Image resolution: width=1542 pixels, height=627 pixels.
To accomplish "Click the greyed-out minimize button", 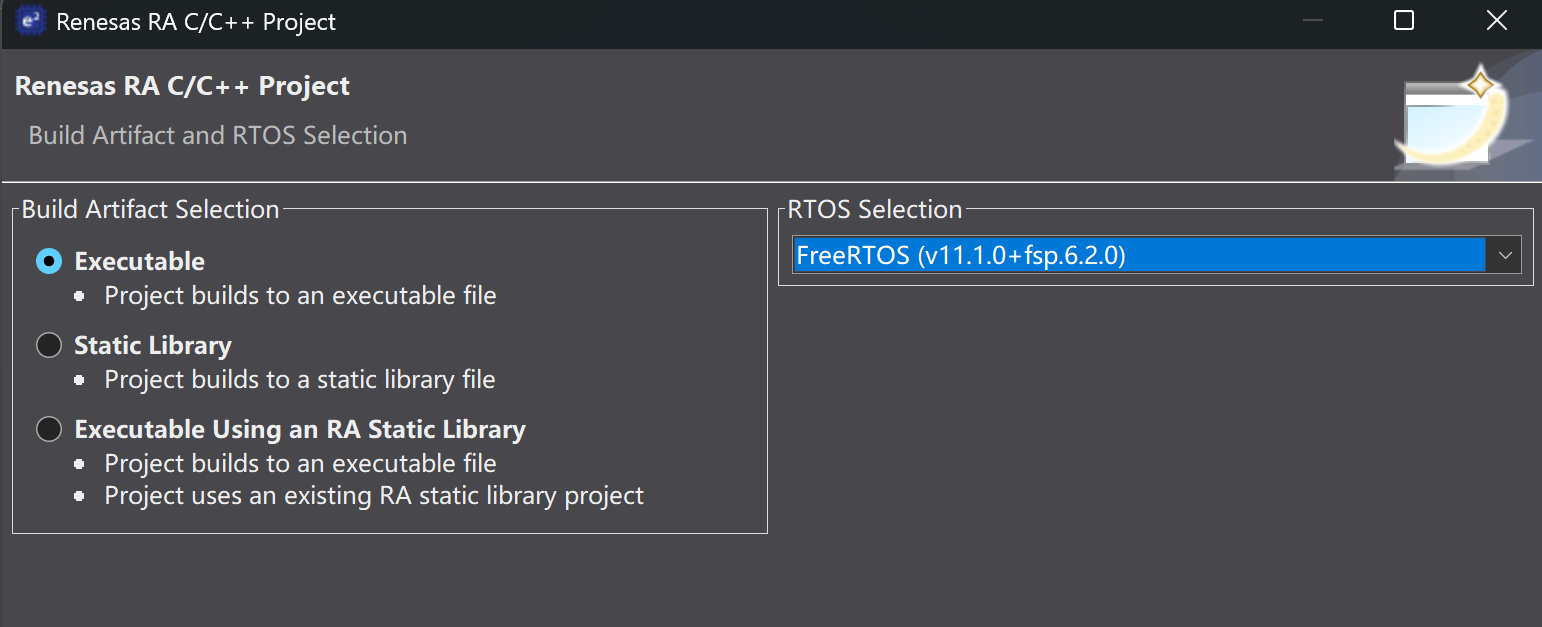I will pos(1311,21).
